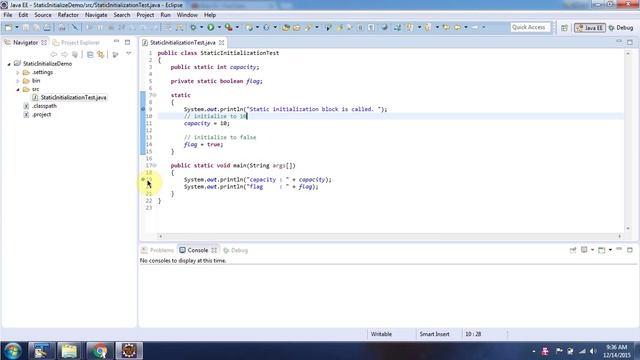Open the Forward navigation history dropdown

pos(484,27)
